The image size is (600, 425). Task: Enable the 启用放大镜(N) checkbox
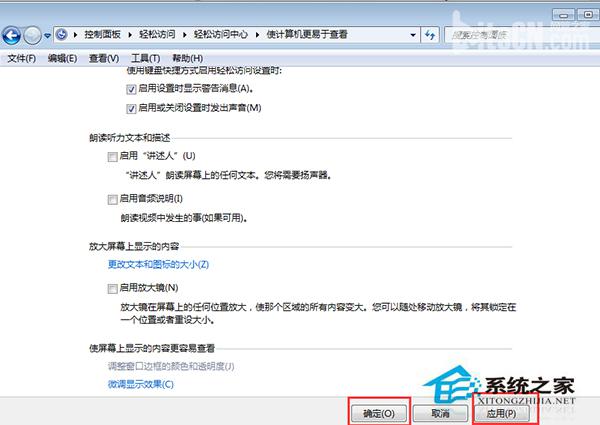112,288
